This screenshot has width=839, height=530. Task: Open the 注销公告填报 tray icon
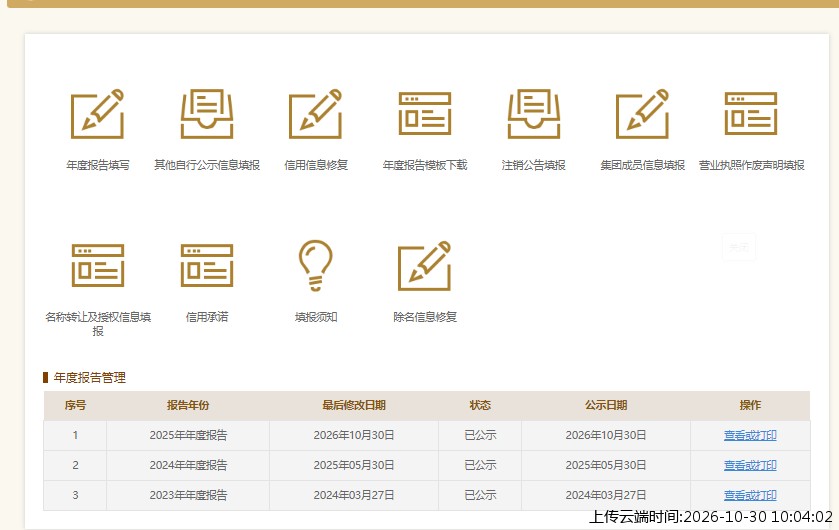[x=533, y=113]
